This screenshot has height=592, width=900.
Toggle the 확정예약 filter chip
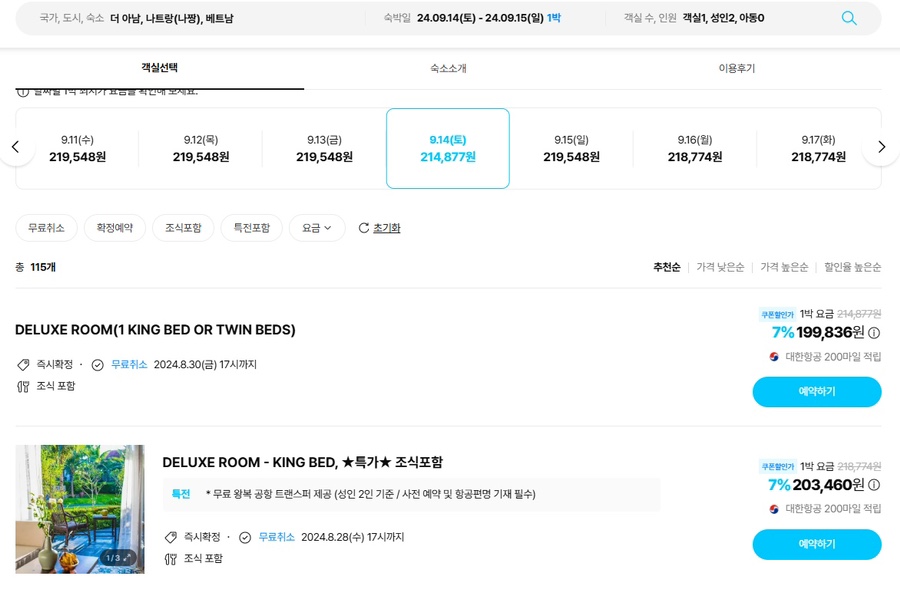(x=115, y=228)
